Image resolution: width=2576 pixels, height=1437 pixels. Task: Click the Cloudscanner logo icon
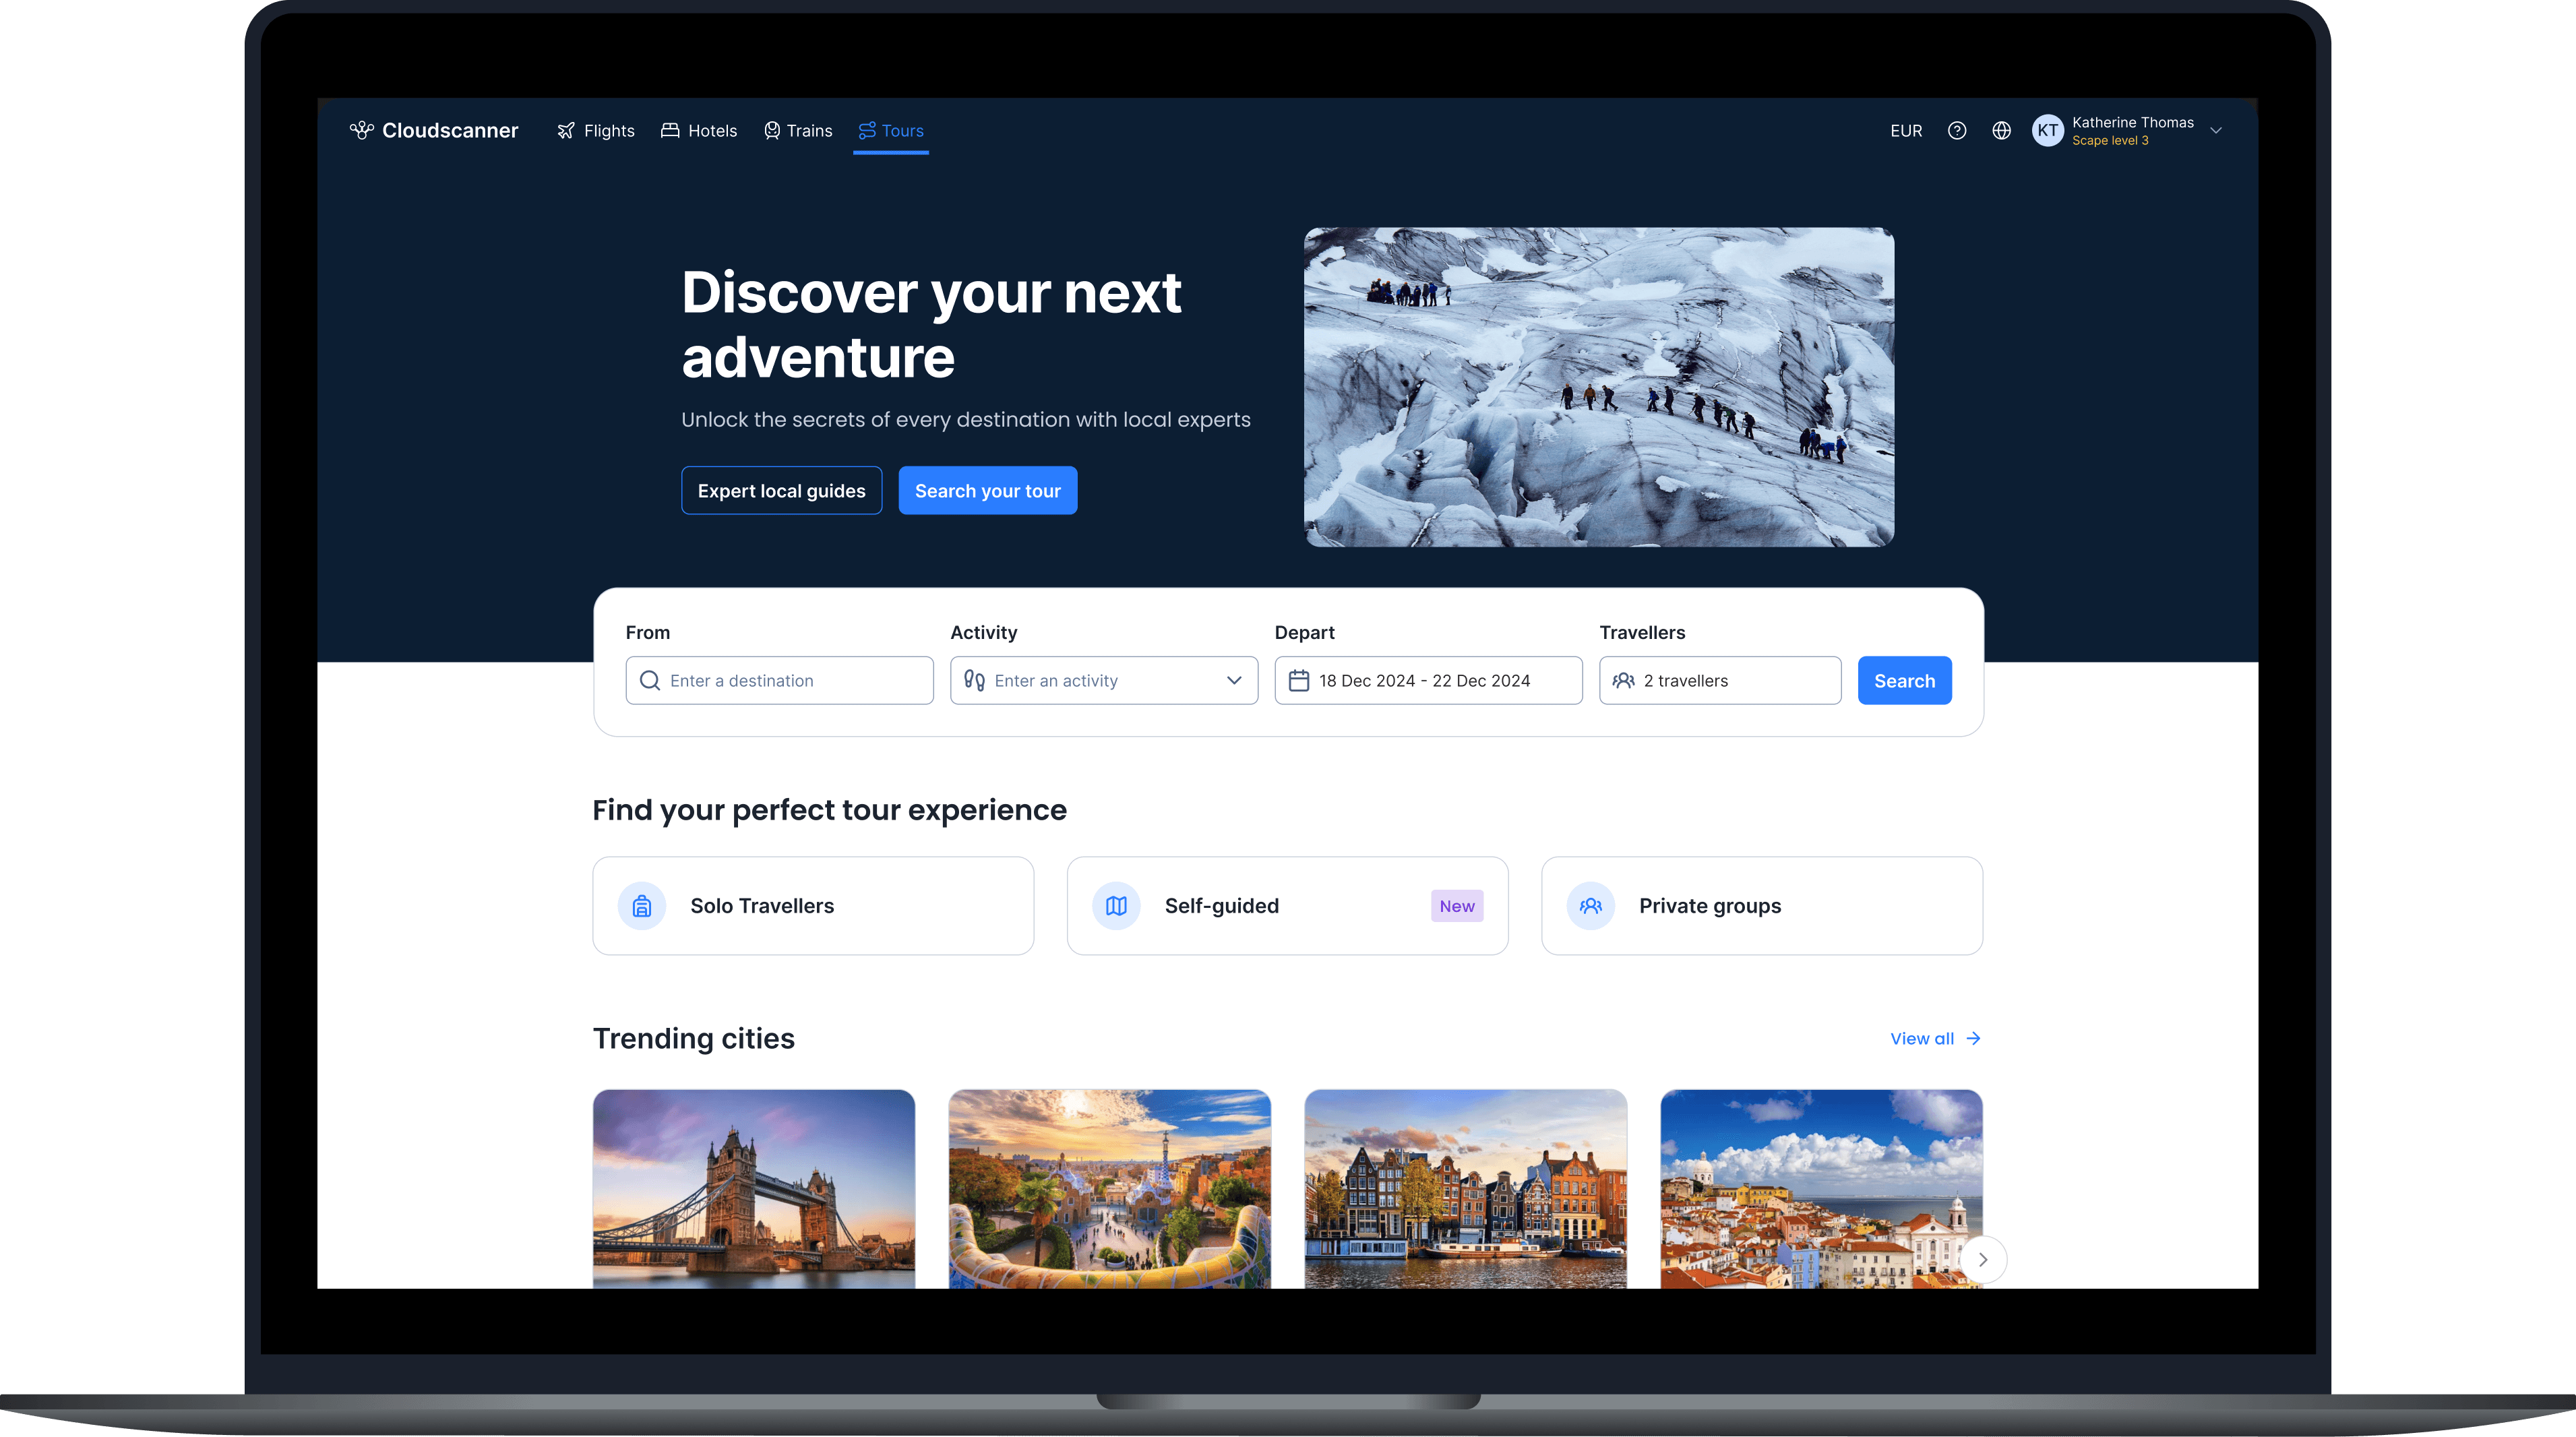click(361, 130)
